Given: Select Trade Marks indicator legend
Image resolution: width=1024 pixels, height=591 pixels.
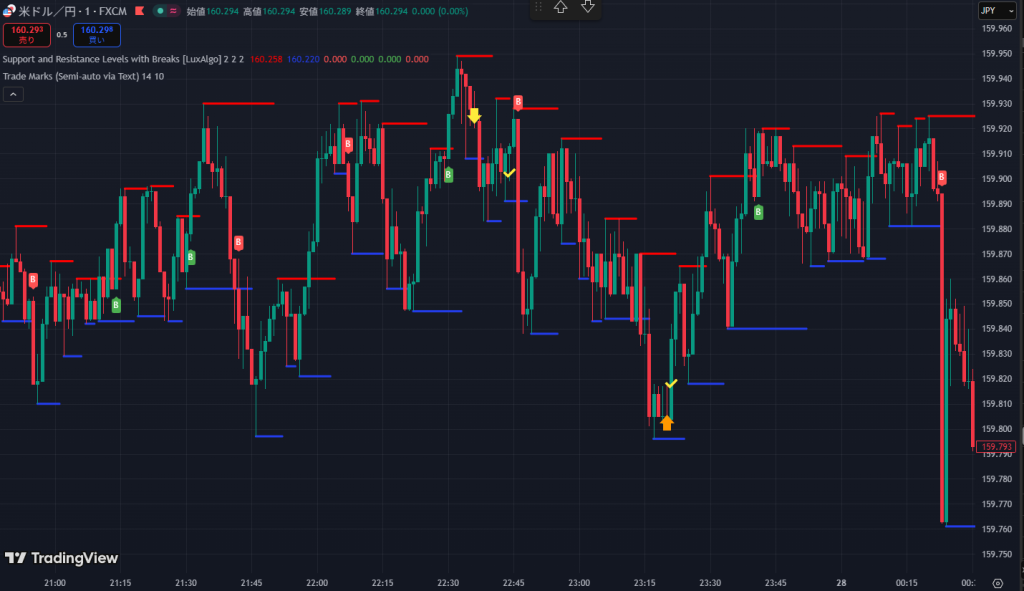Looking at the screenshot, I should point(84,76).
